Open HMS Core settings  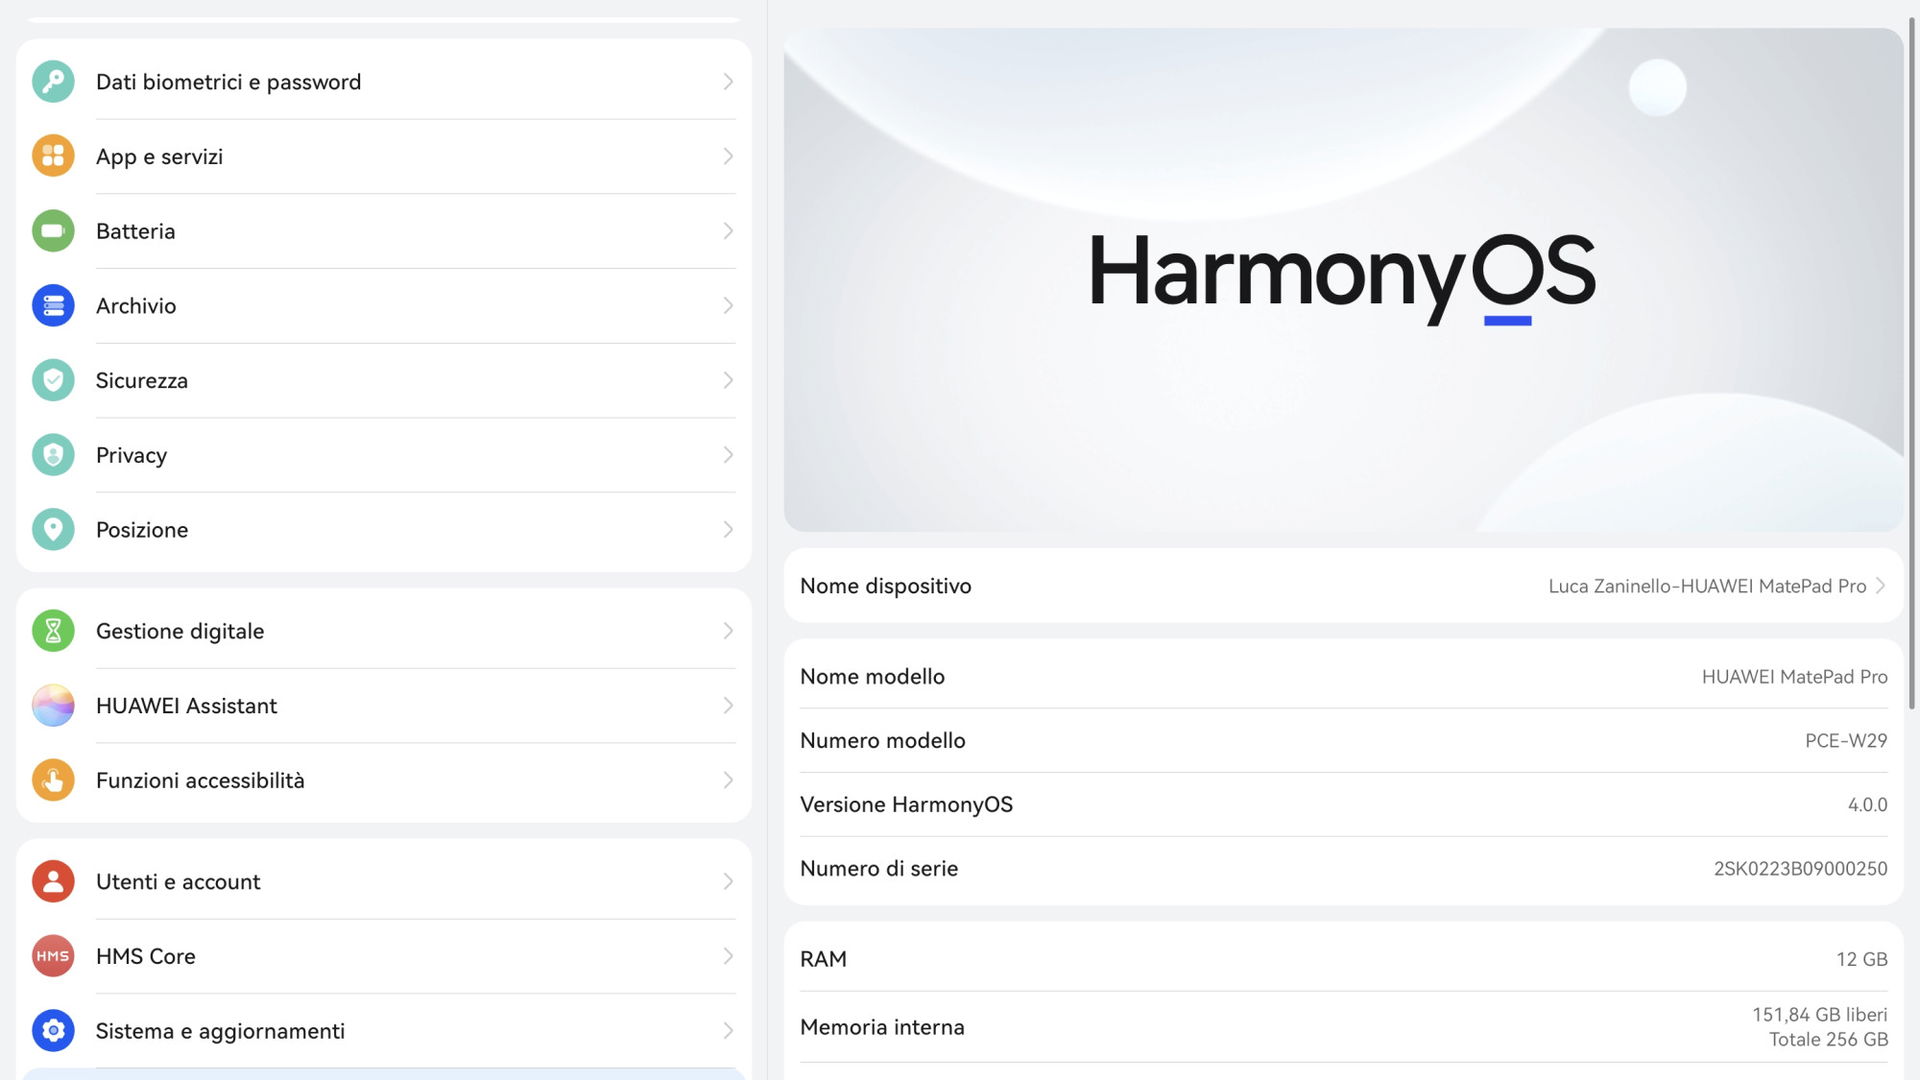tap(384, 956)
